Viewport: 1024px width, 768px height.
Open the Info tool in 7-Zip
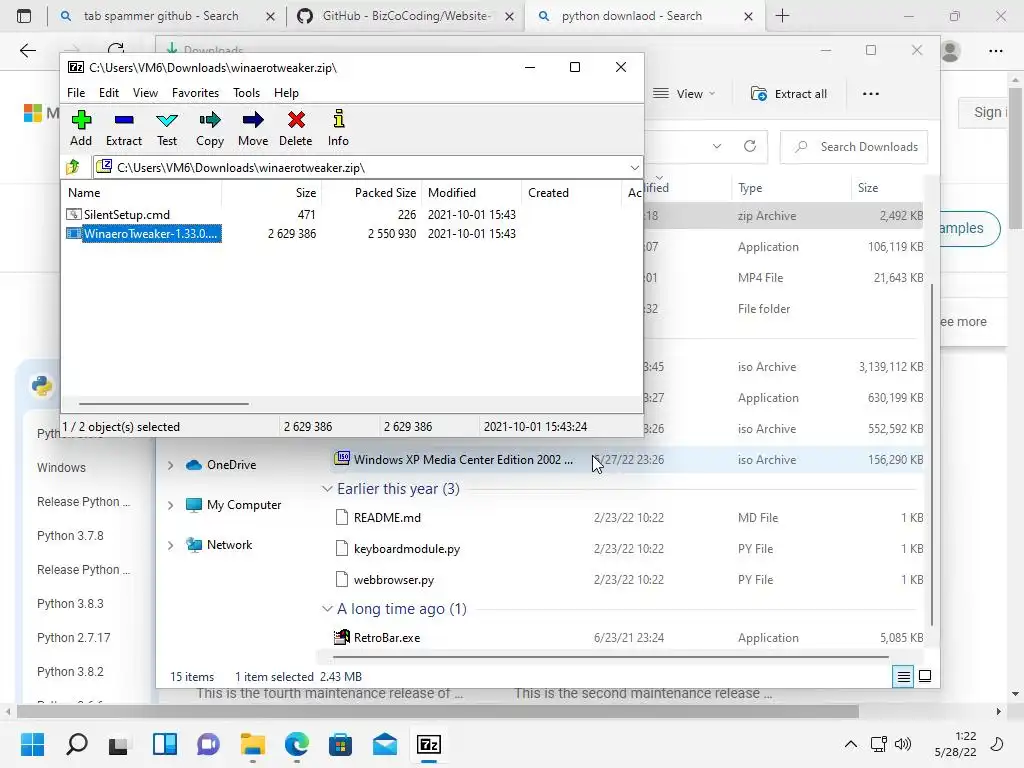pyautogui.click(x=338, y=128)
